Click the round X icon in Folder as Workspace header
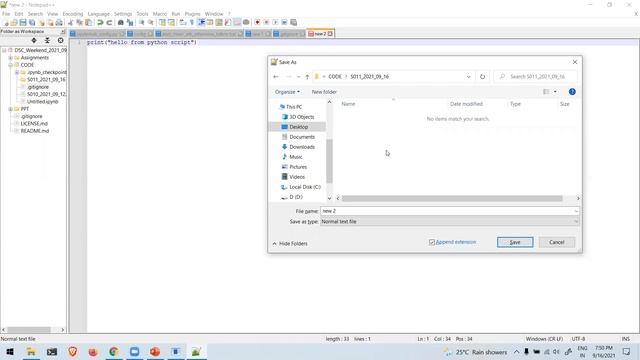The width and height of the screenshot is (640, 360). pos(60,40)
